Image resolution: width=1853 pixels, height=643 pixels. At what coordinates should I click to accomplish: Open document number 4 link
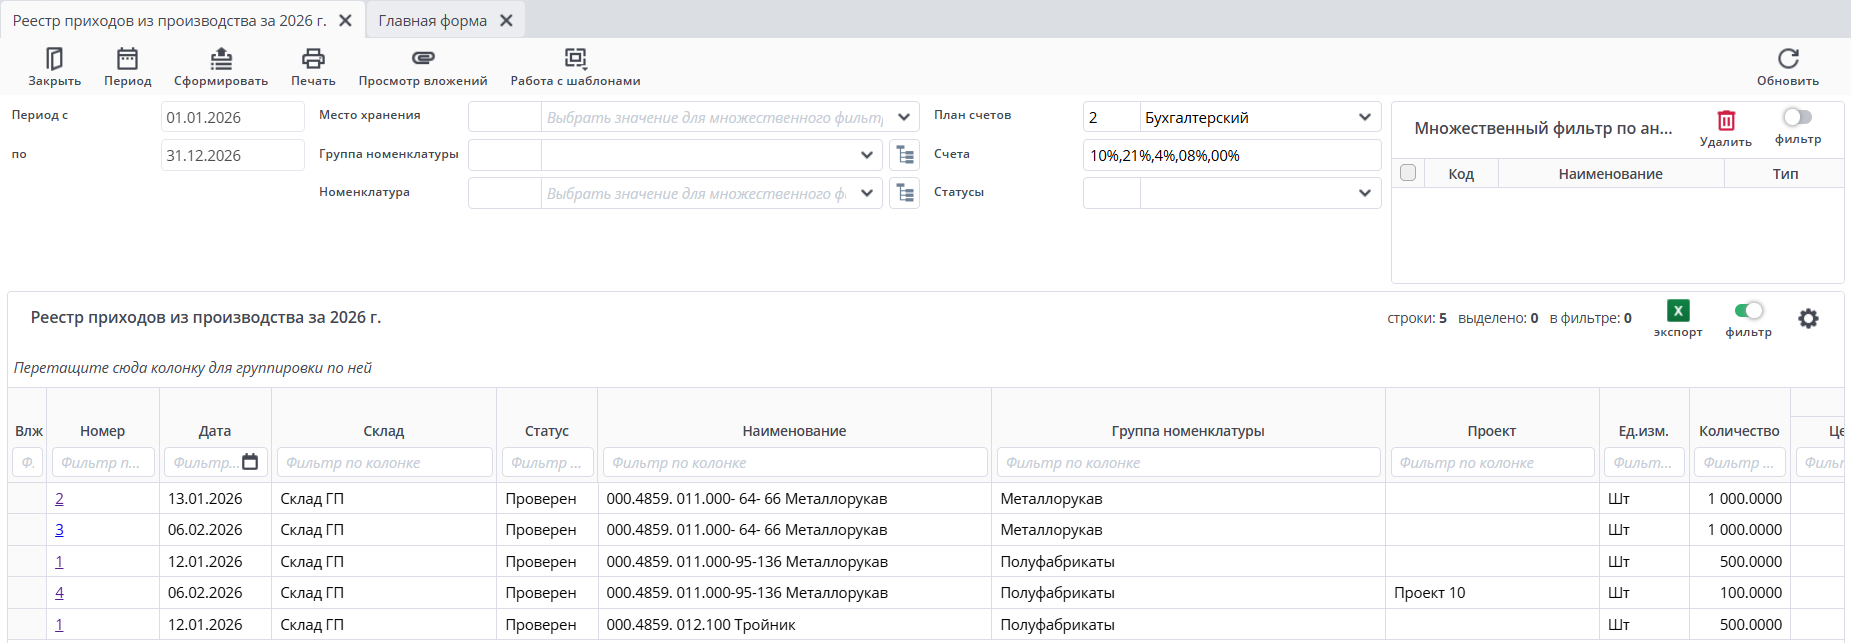pyautogui.click(x=59, y=593)
